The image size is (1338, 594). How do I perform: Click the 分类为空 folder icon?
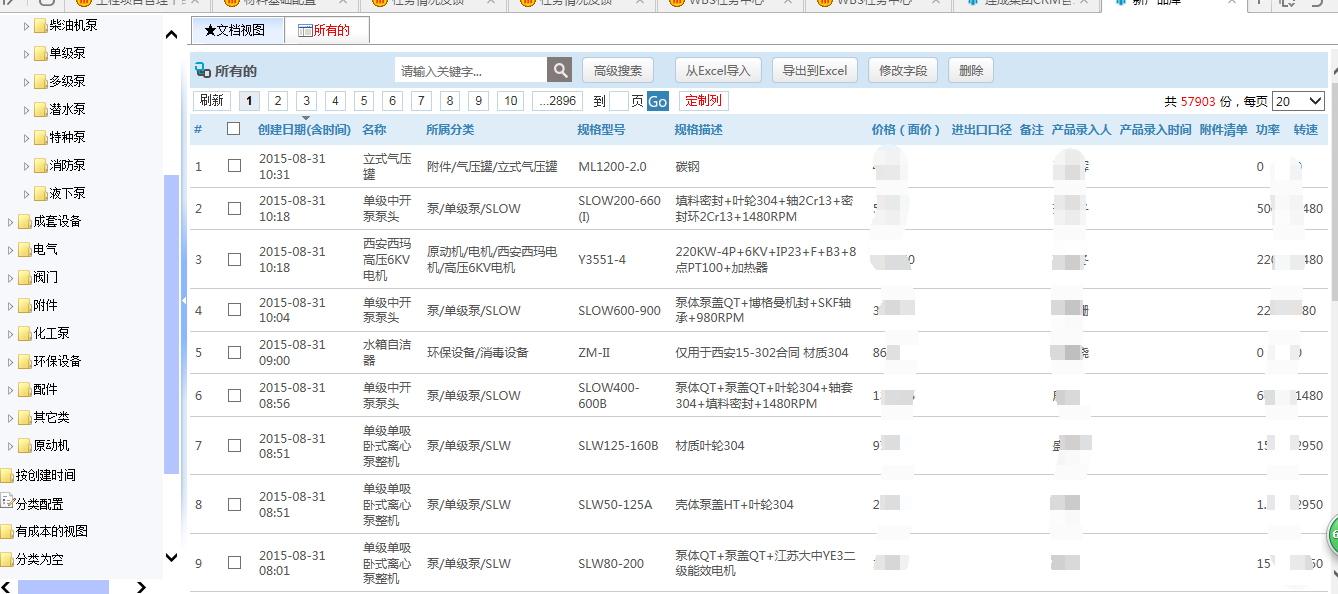[7, 559]
